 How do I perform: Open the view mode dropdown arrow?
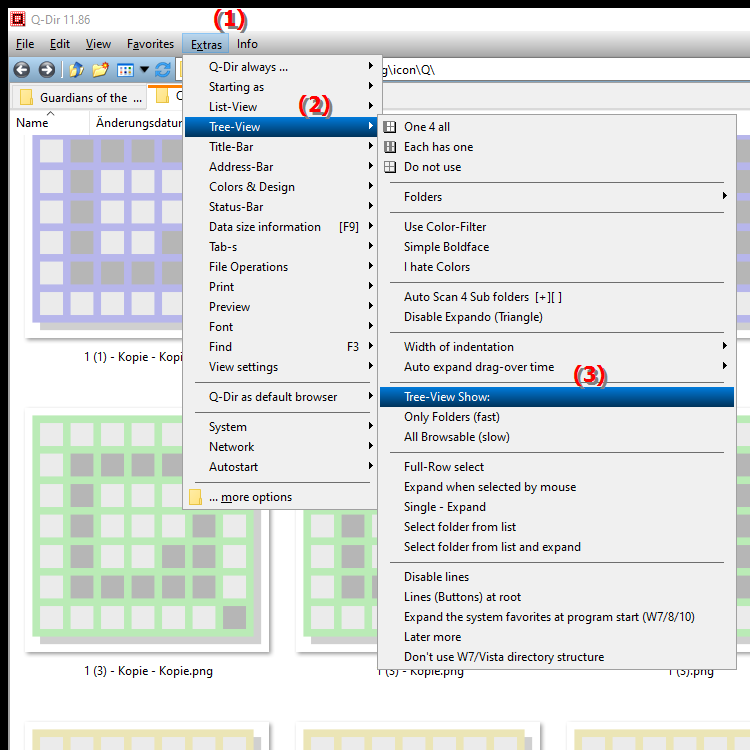pyautogui.click(x=145, y=70)
